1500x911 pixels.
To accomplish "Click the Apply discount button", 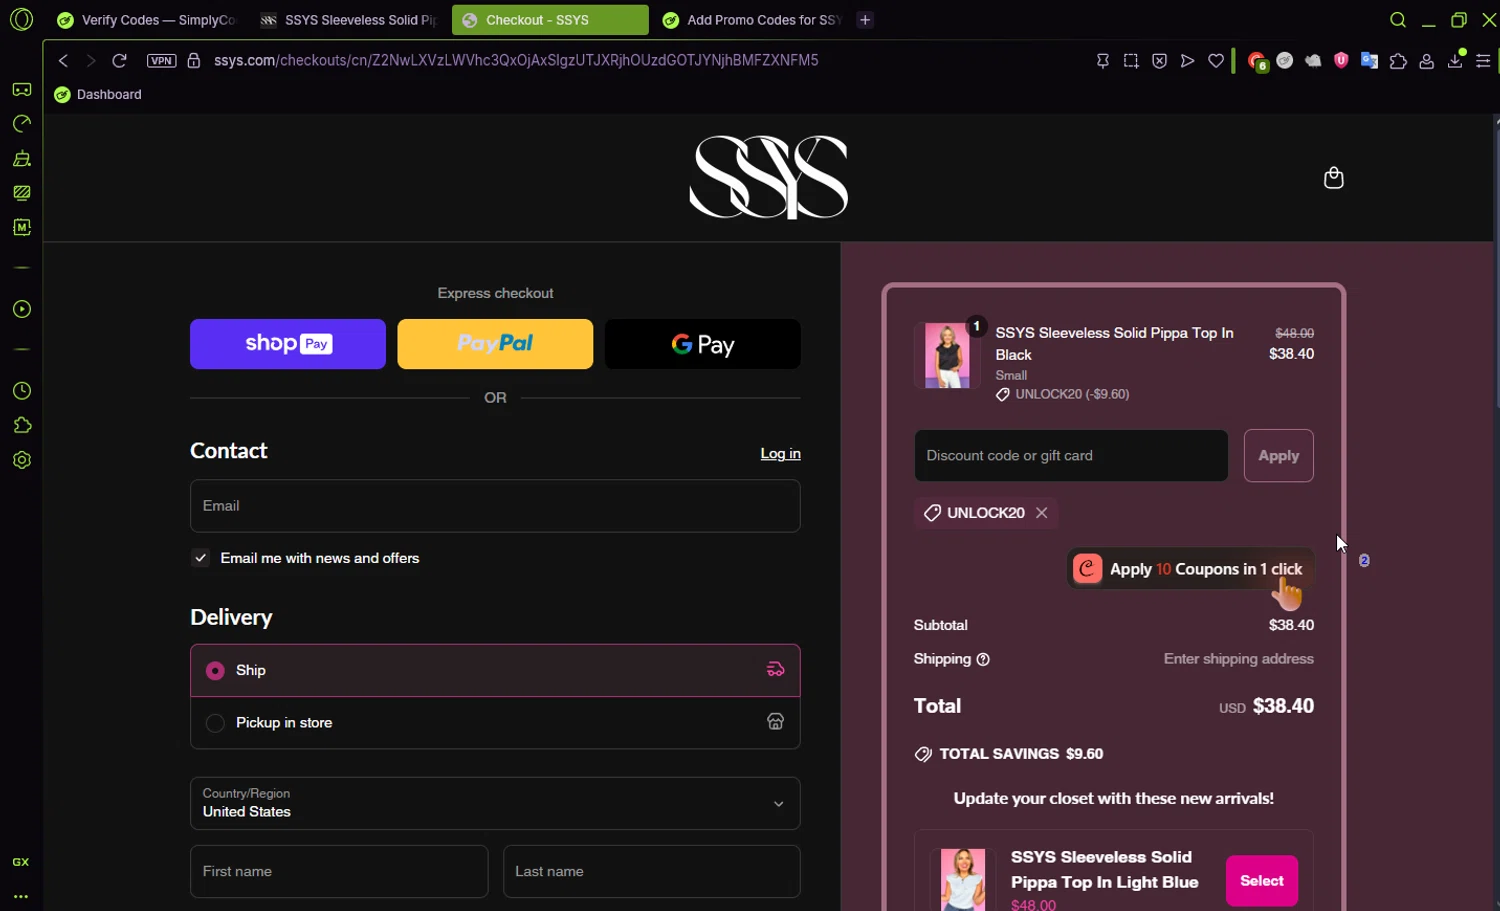I will pos(1278,456).
